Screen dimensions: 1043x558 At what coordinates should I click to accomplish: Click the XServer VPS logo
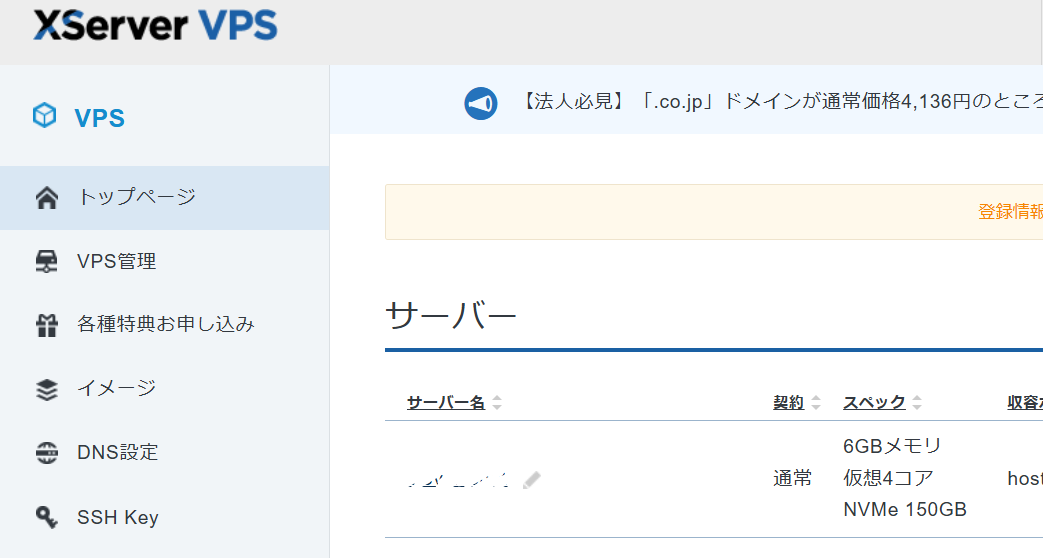[x=155, y=25]
